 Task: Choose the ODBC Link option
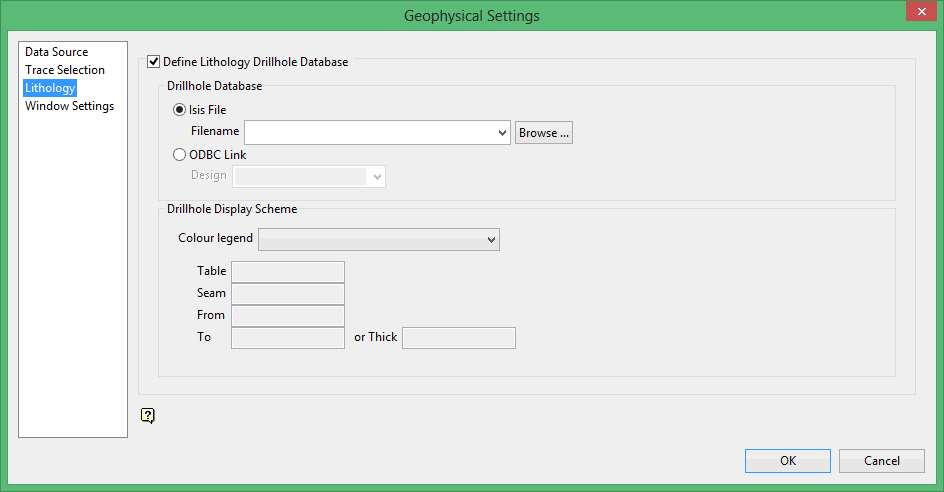click(x=180, y=155)
